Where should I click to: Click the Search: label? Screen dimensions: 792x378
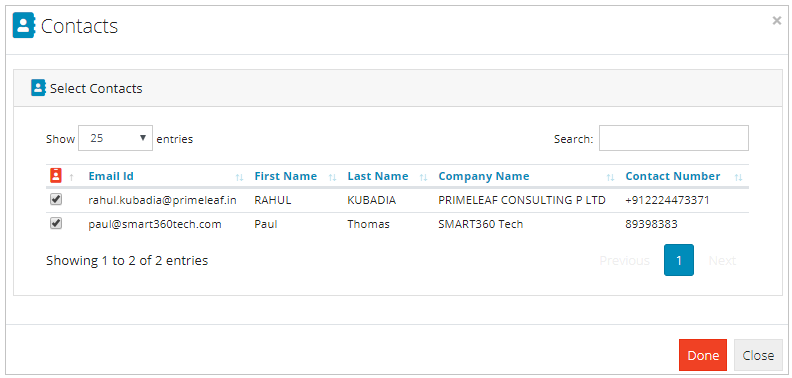[573, 139]
